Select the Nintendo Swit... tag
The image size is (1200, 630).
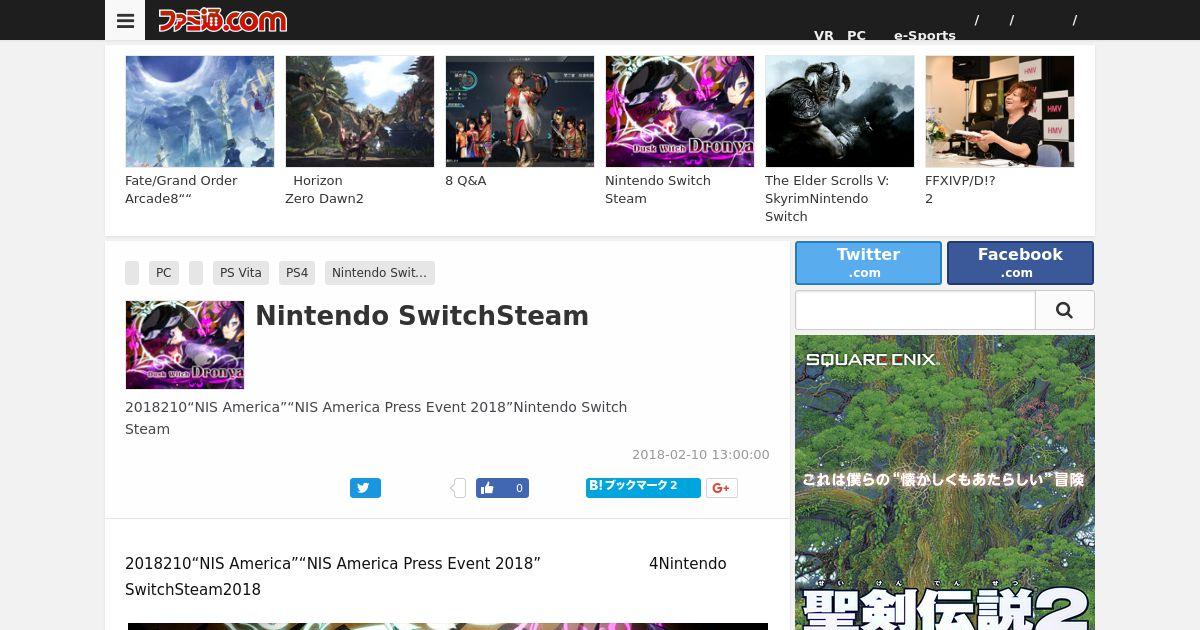pyautogui.click(x=380, y=273)
